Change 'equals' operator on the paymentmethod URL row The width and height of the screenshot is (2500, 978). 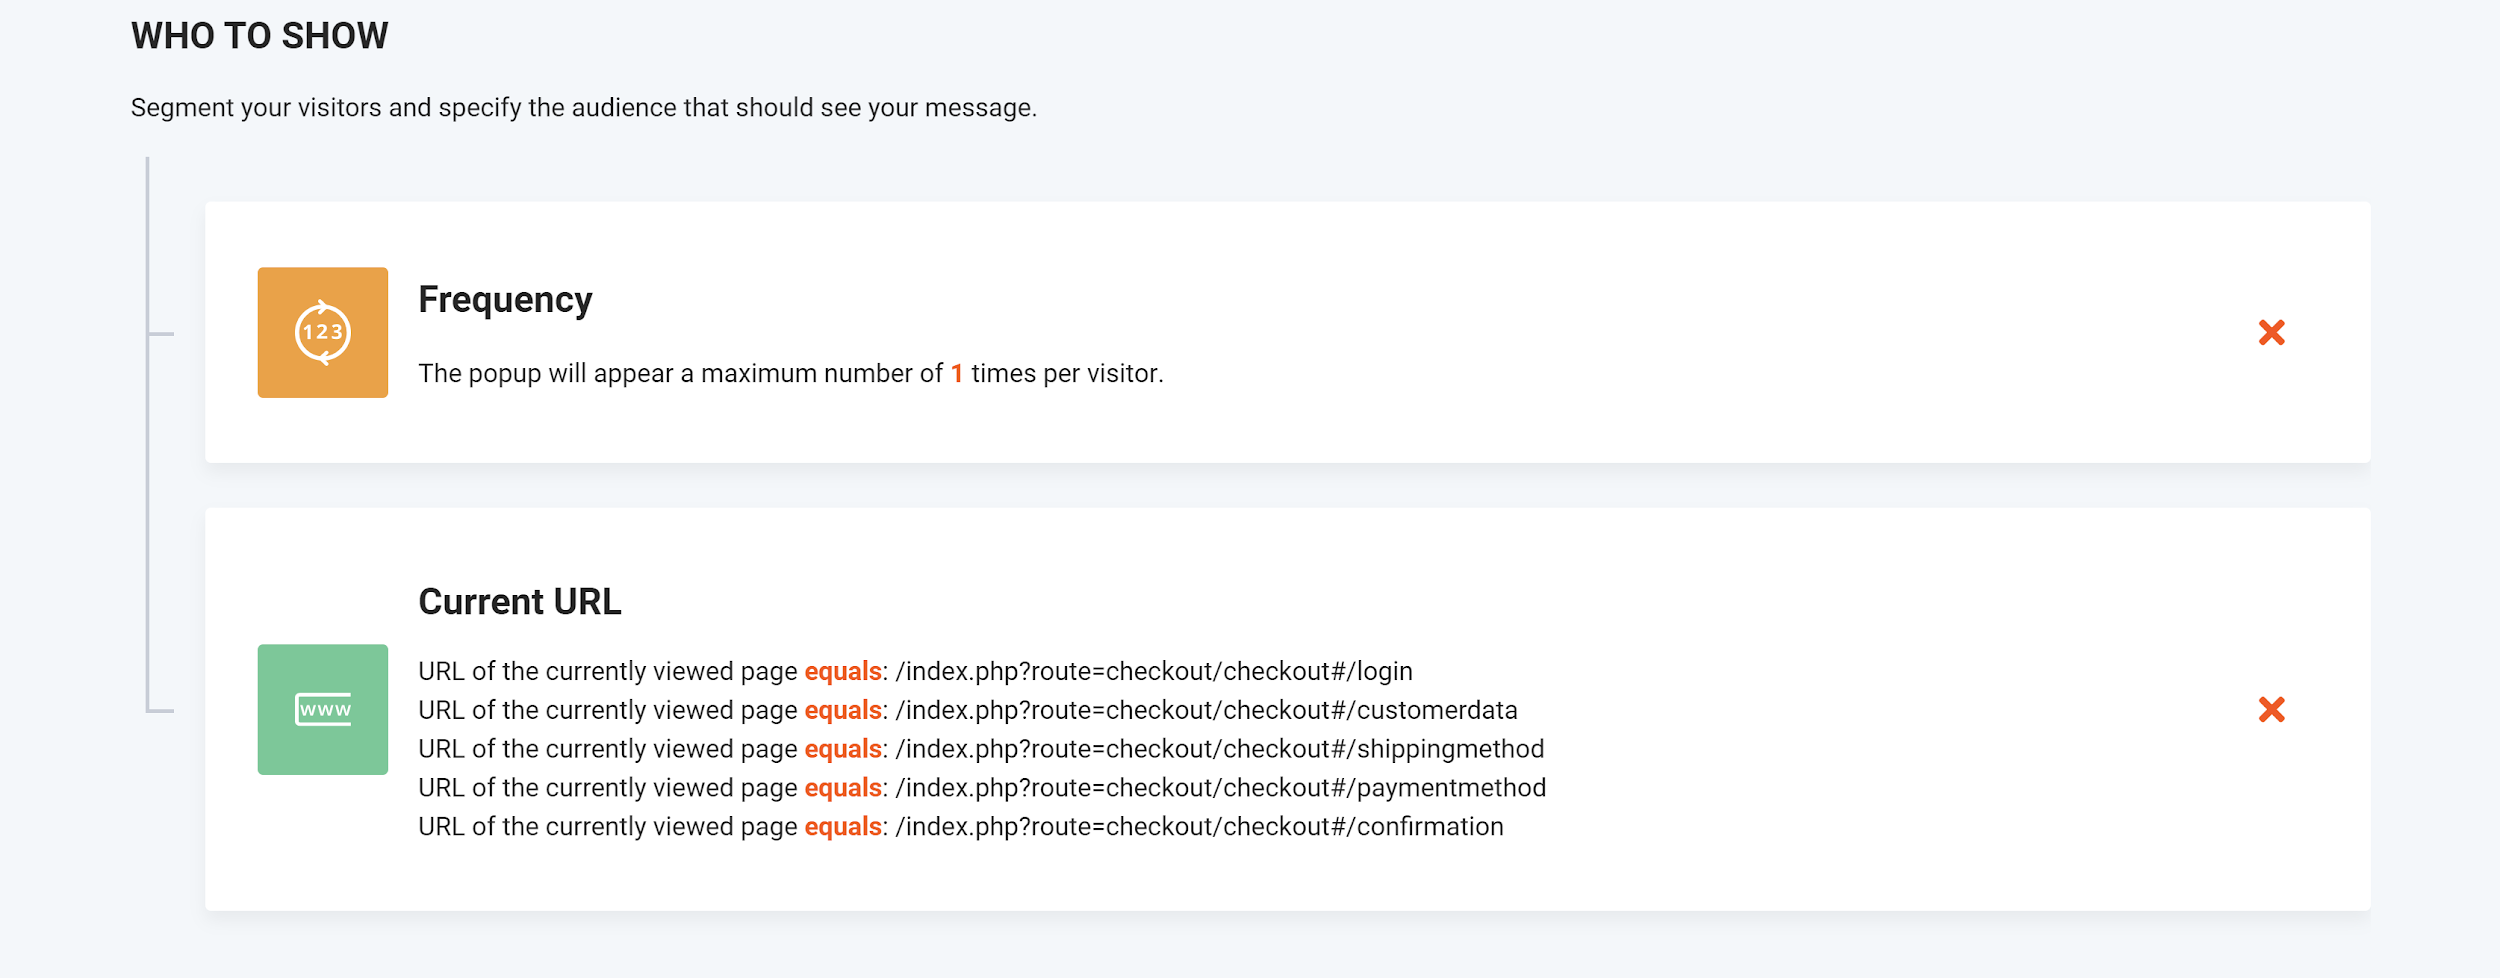tap(843, 788)
